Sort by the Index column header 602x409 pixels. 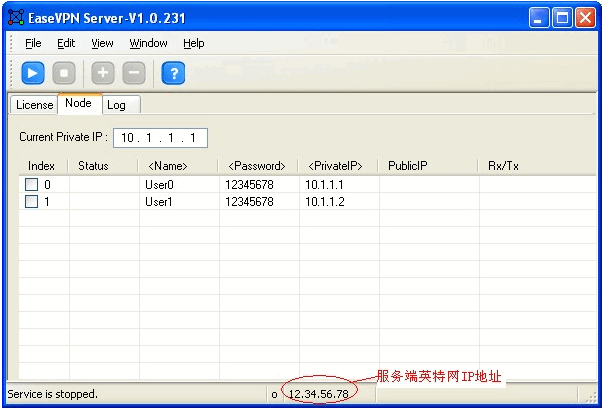click(x=41, y=166)
